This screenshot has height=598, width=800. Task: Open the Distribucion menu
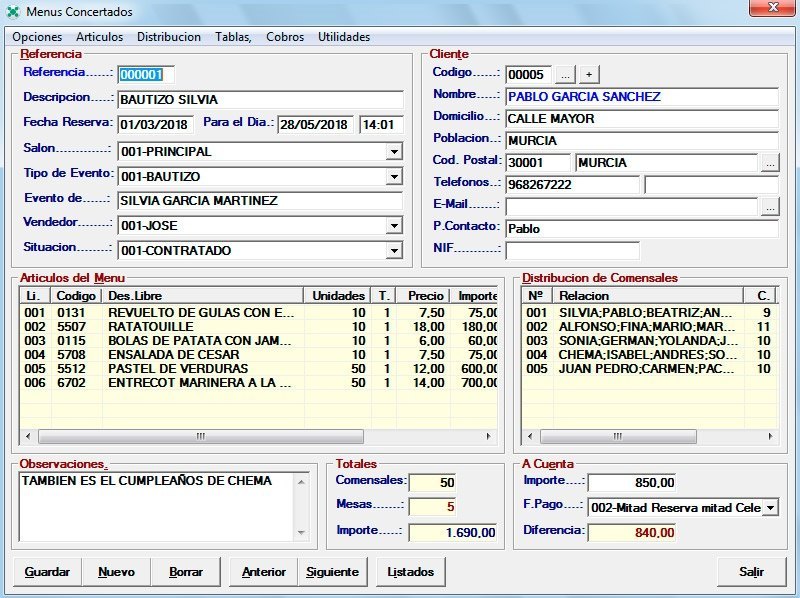169,37
